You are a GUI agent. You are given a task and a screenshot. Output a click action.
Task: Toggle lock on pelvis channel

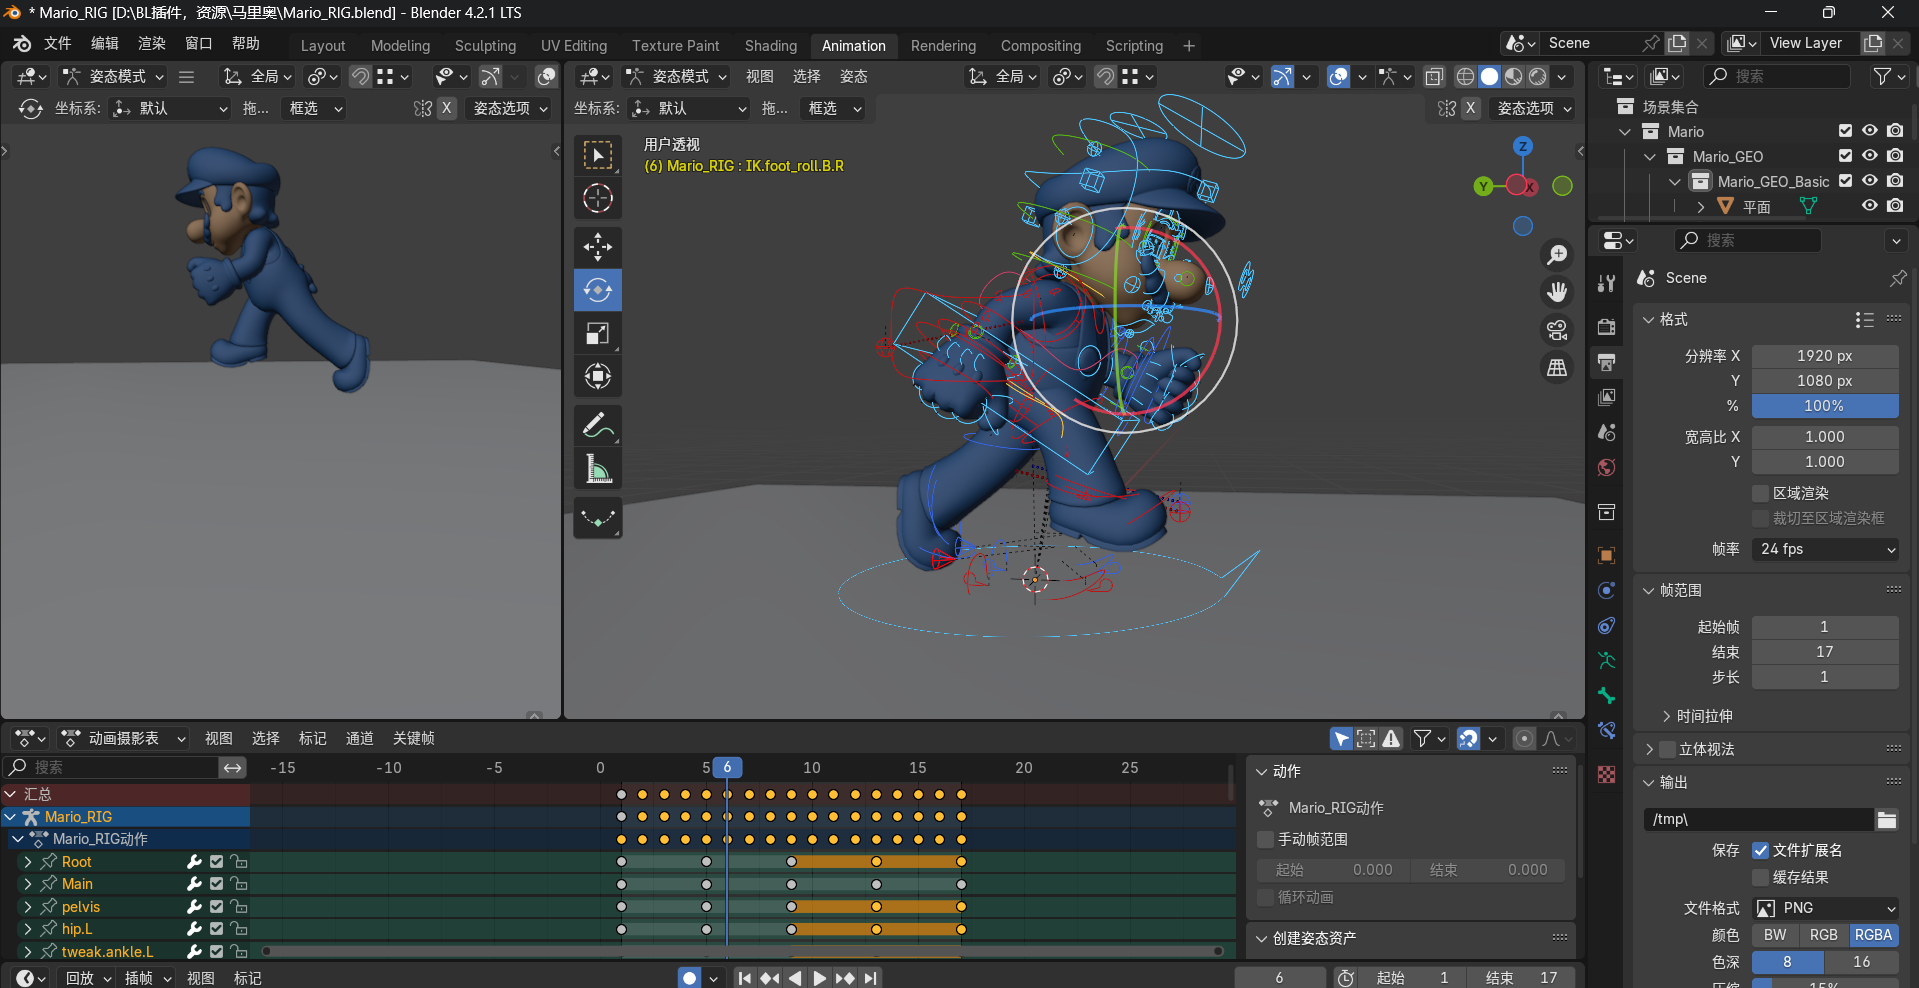(238, 907)
